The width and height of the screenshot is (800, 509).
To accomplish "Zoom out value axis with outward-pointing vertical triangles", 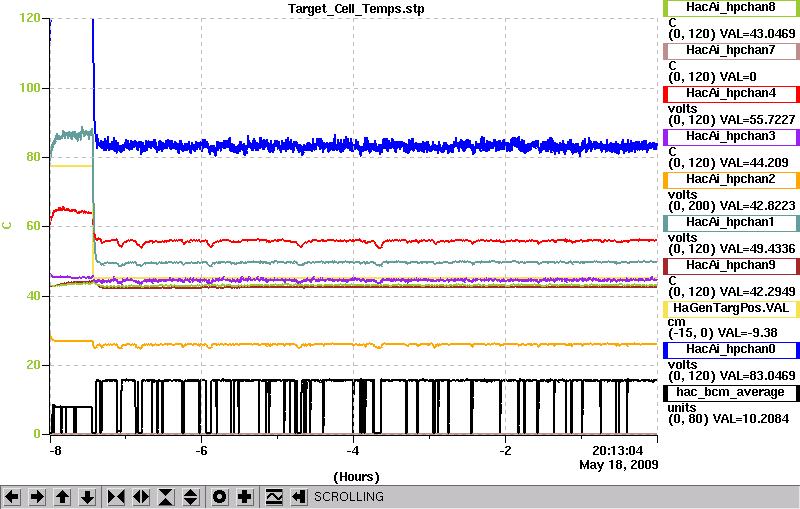I will click(x=191, y=496).
